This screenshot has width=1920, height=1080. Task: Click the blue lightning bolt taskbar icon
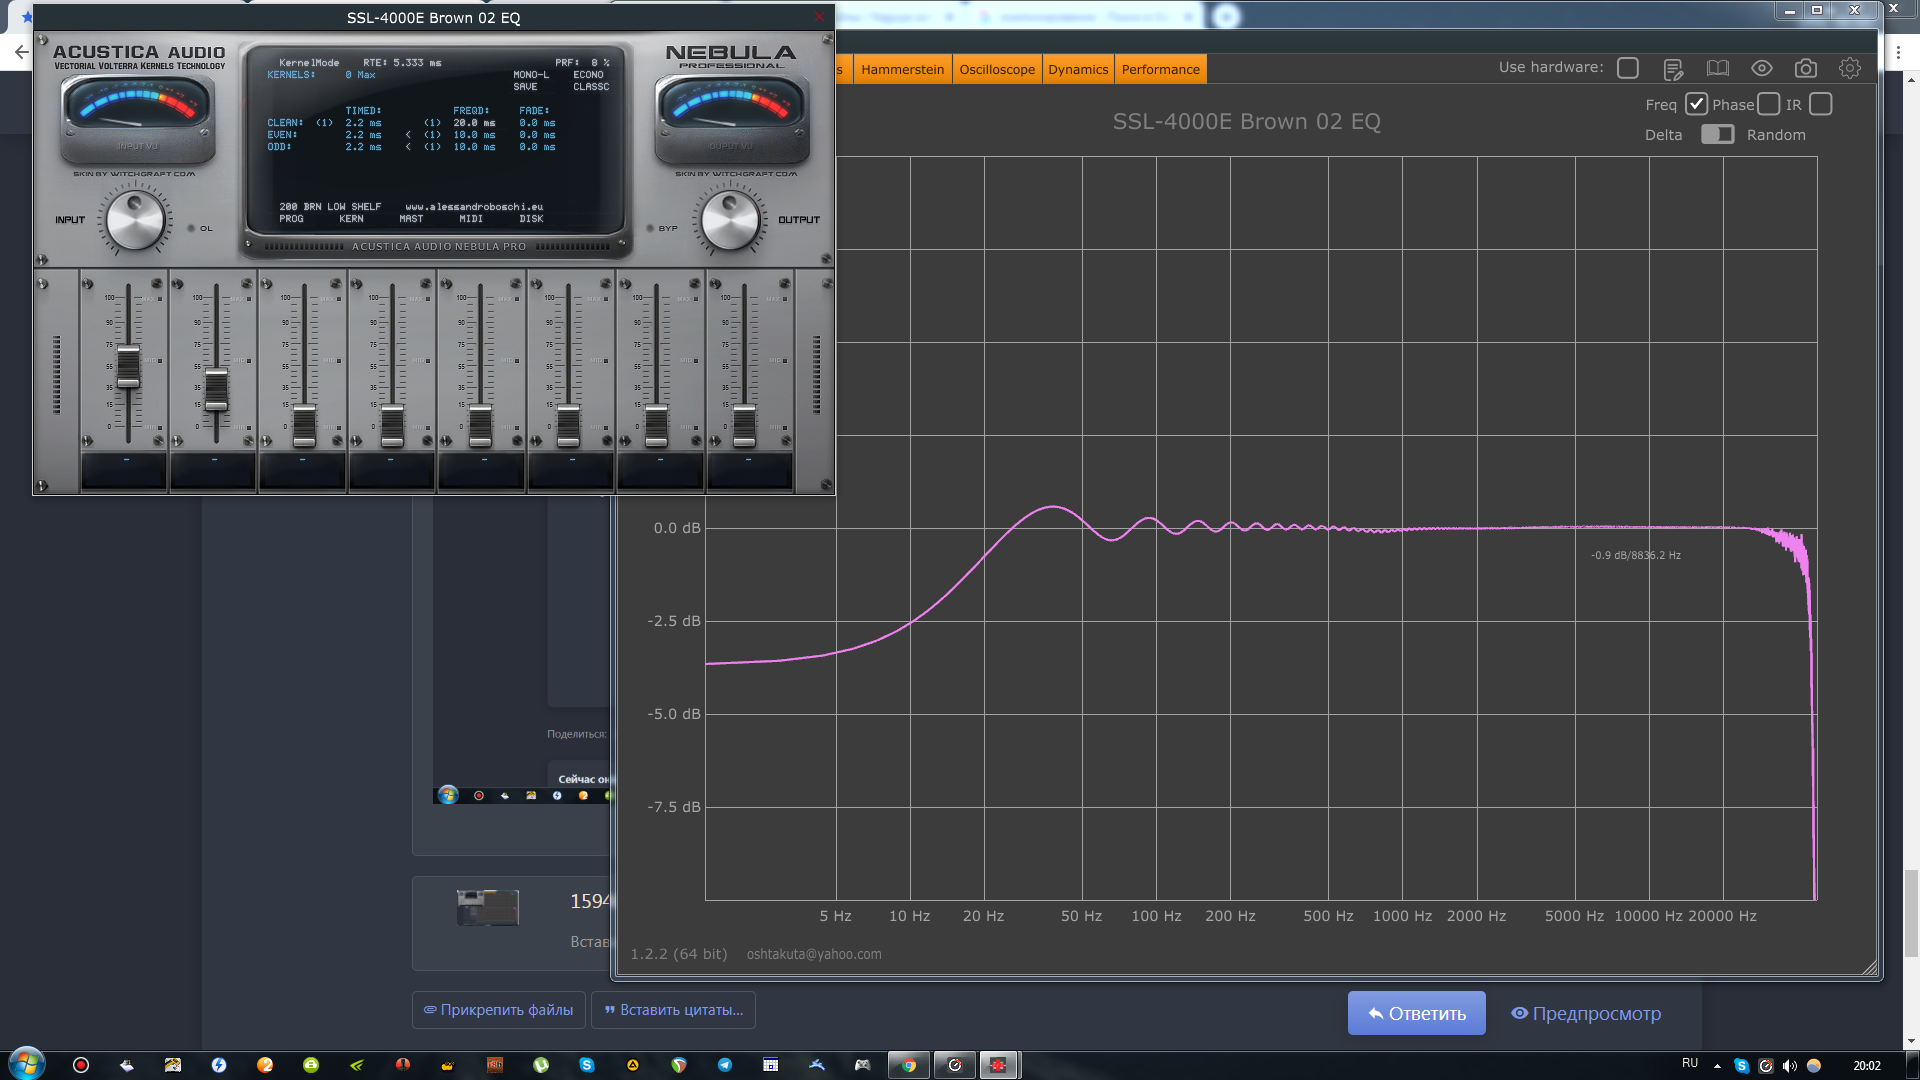tap(219, 1065)
